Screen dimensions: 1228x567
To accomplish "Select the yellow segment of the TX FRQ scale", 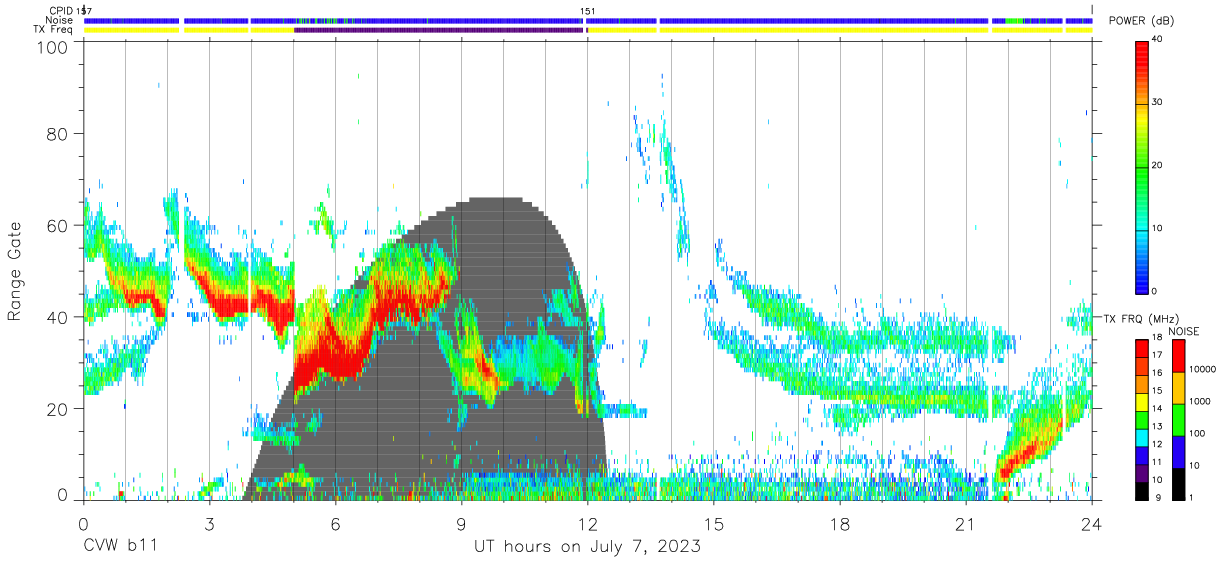I will (1142, 402).
